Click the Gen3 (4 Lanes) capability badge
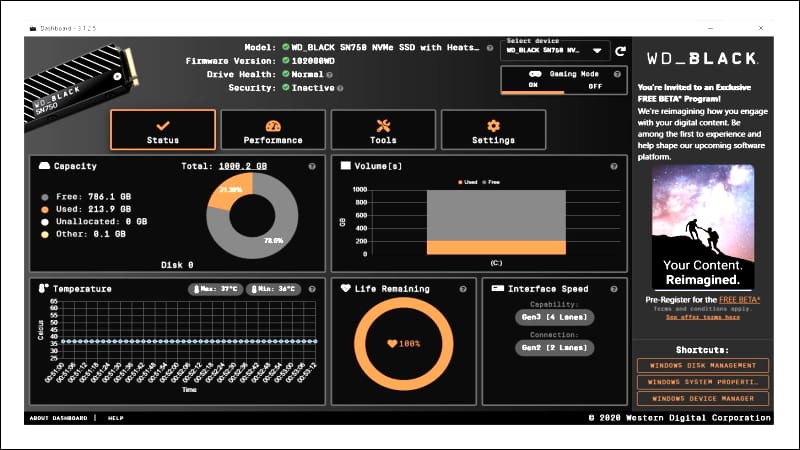This screenshot has height=450, width=800. (x=555, y=317)
